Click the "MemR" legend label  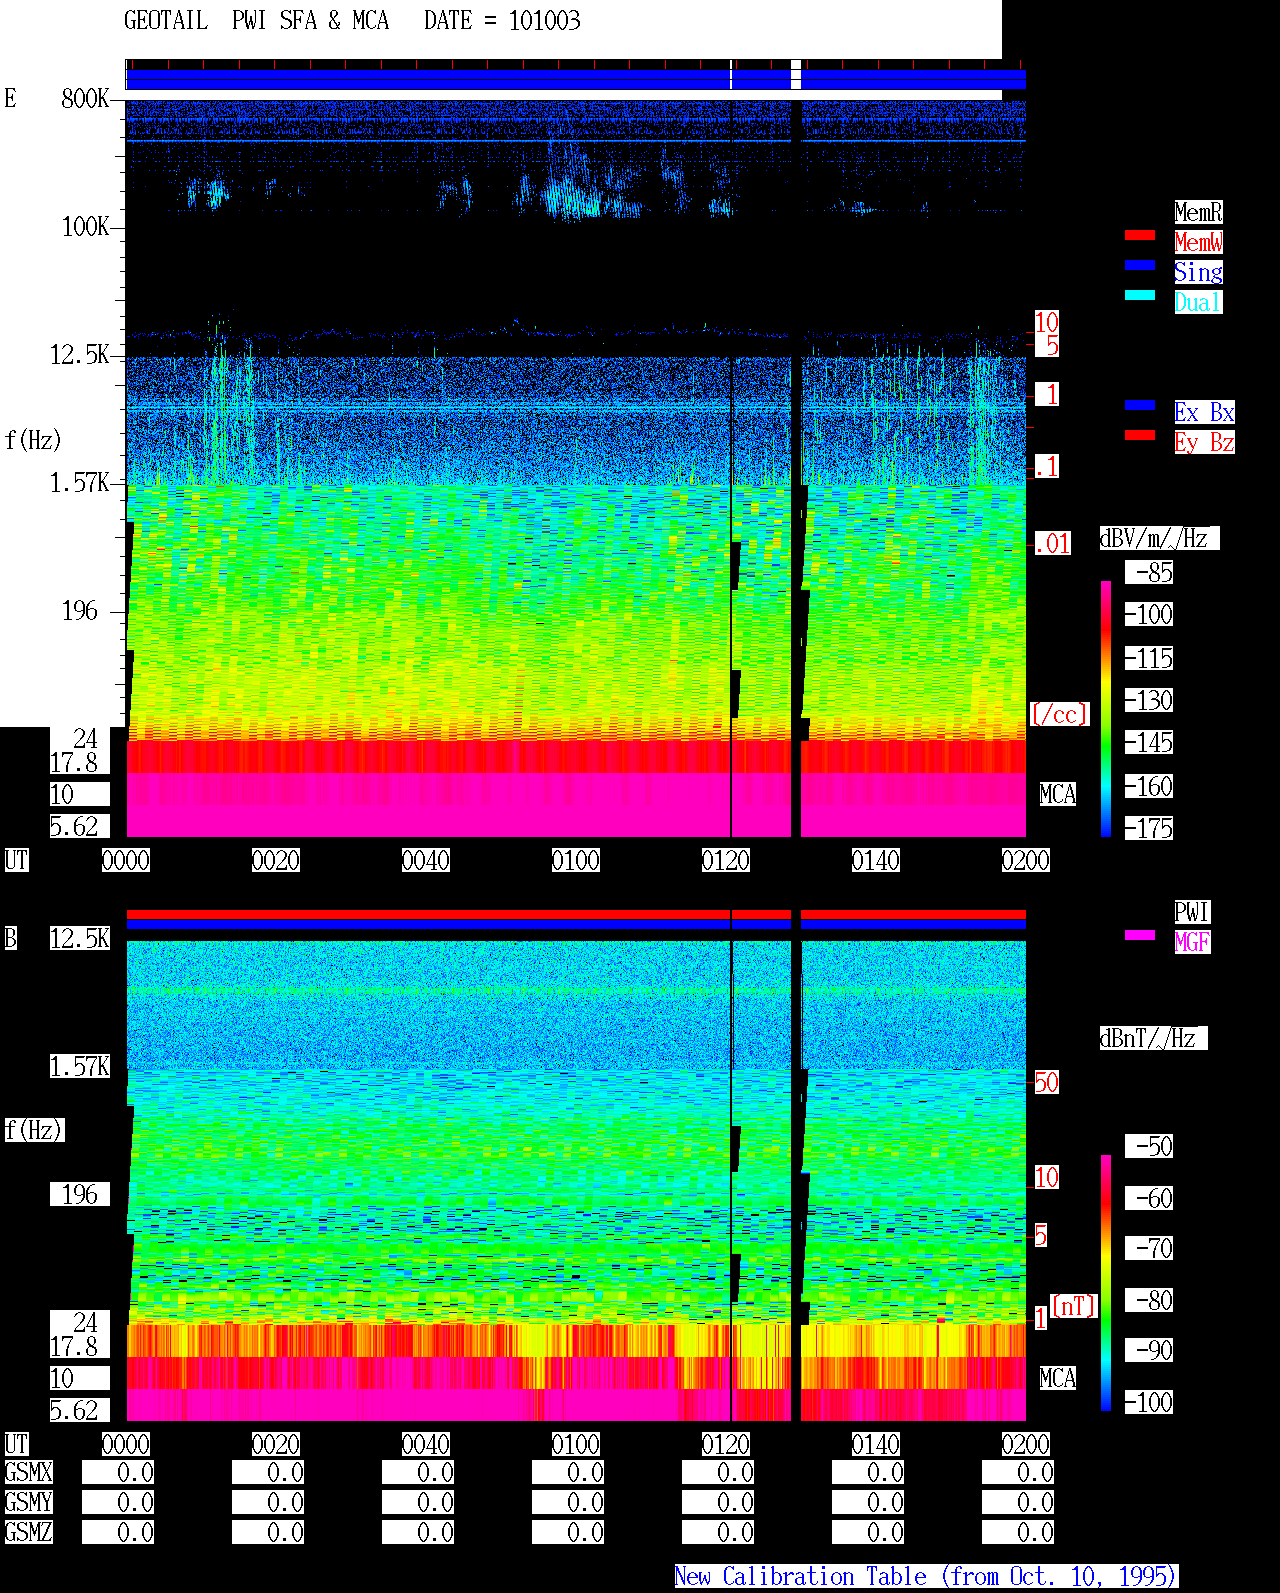pos(1198,212)
